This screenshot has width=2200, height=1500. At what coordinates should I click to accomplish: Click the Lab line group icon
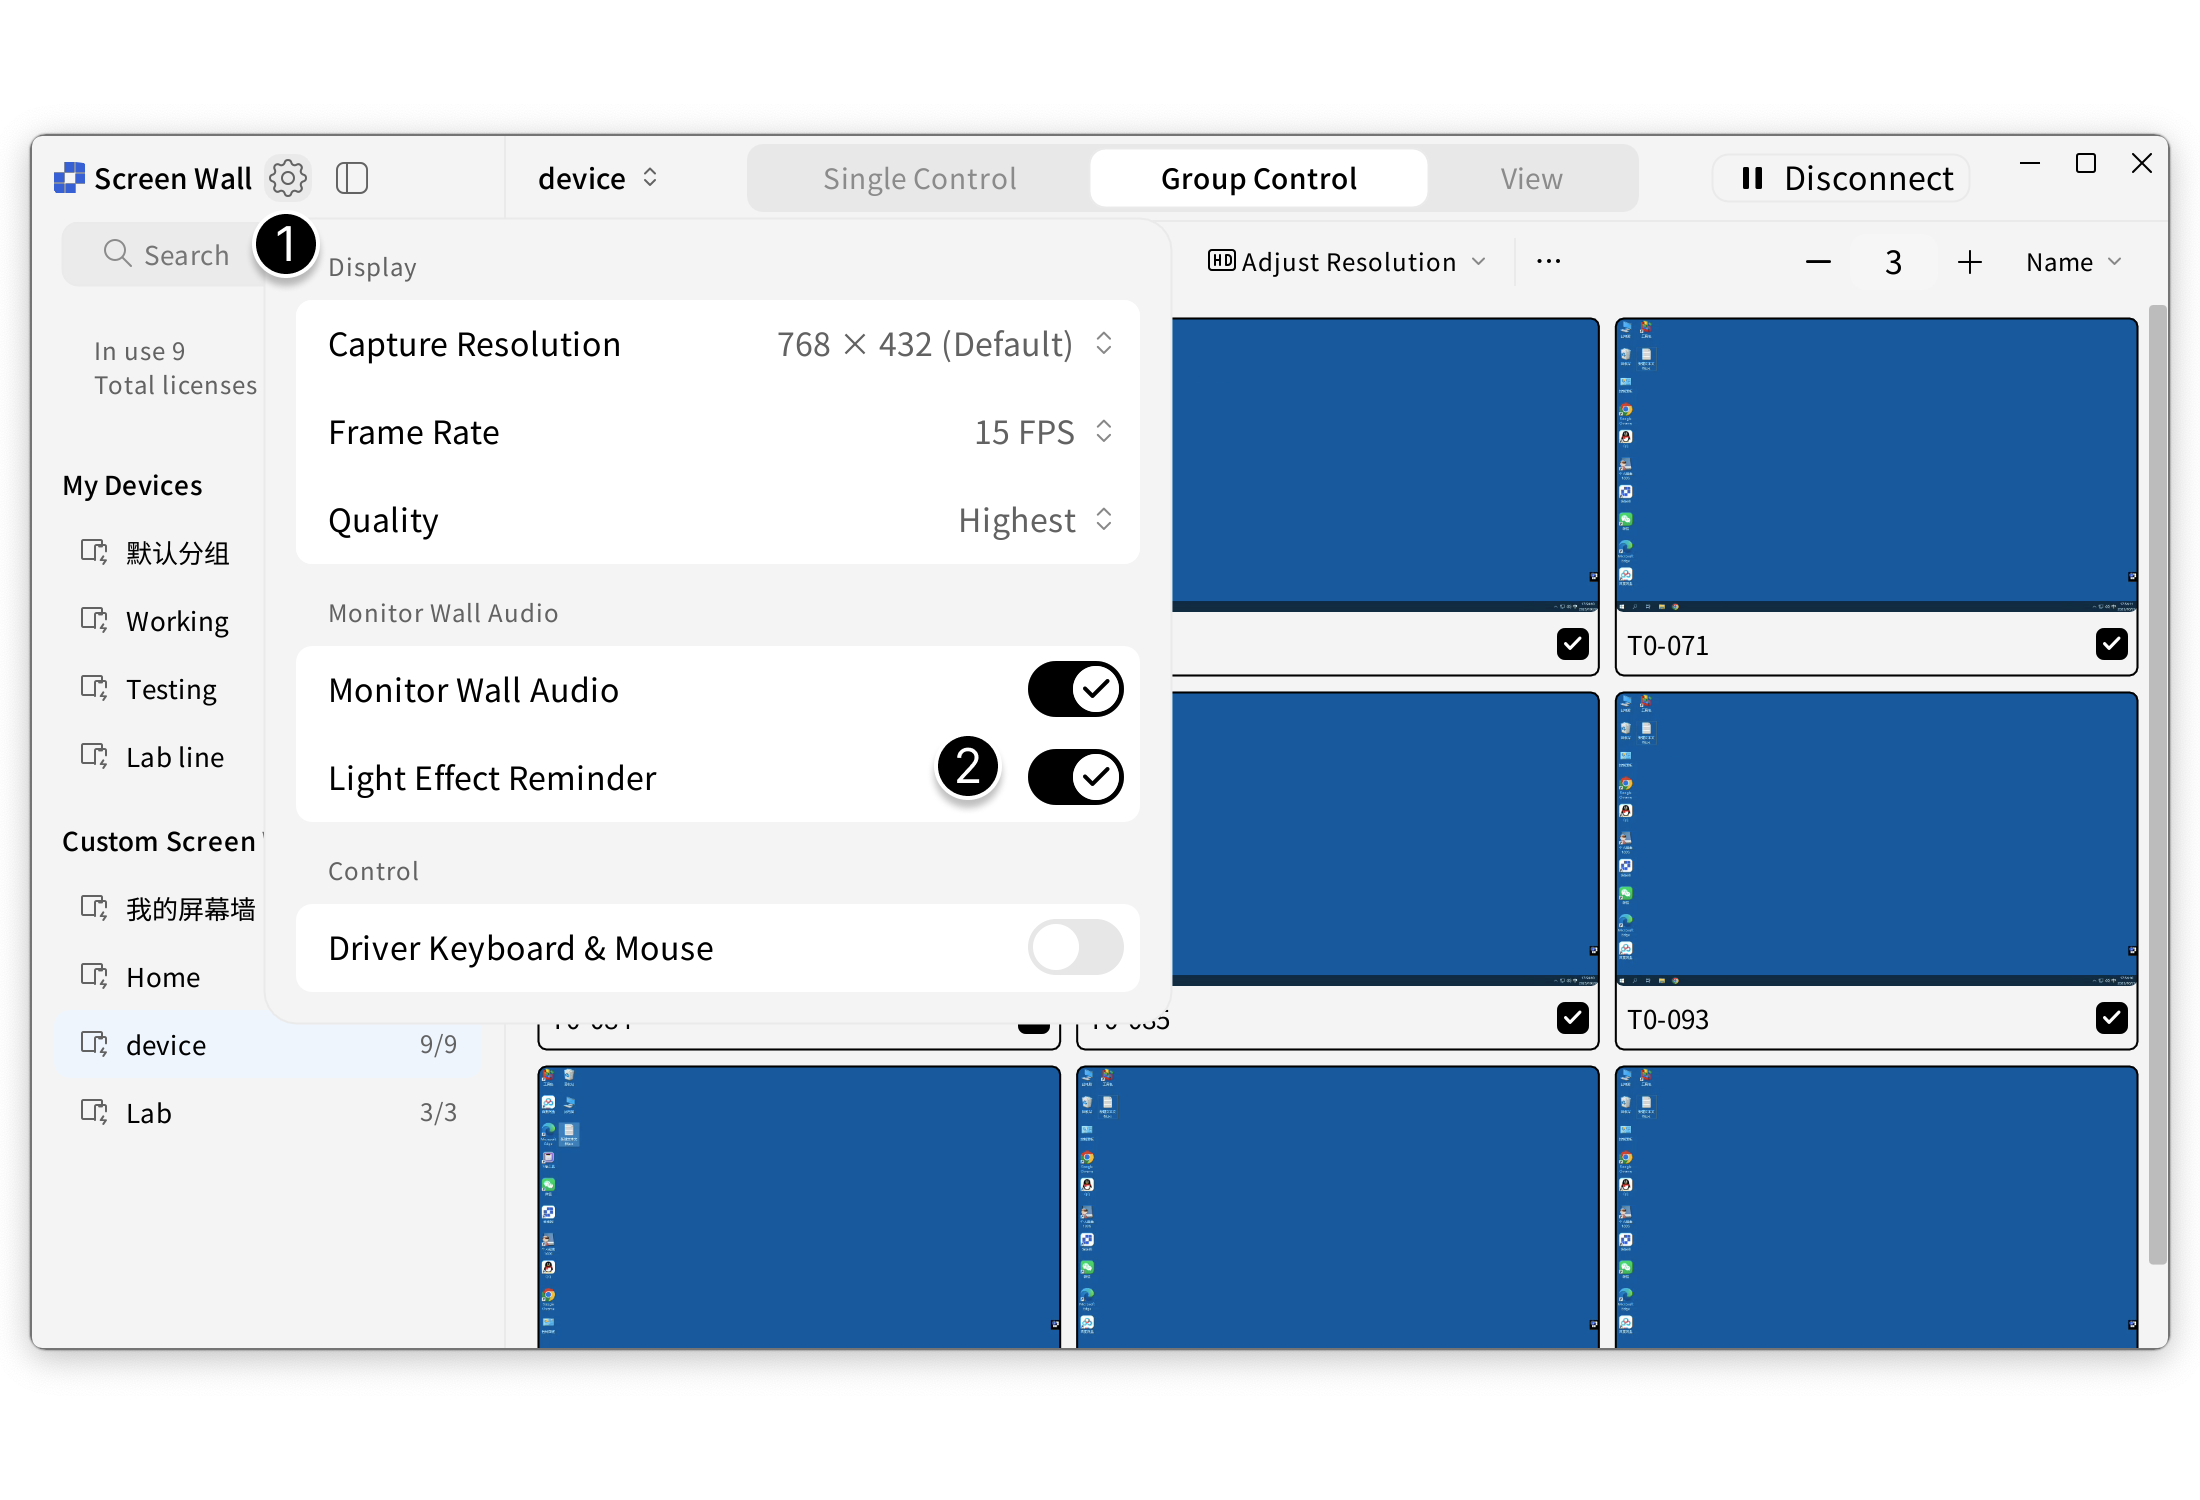tap(95, 756)
